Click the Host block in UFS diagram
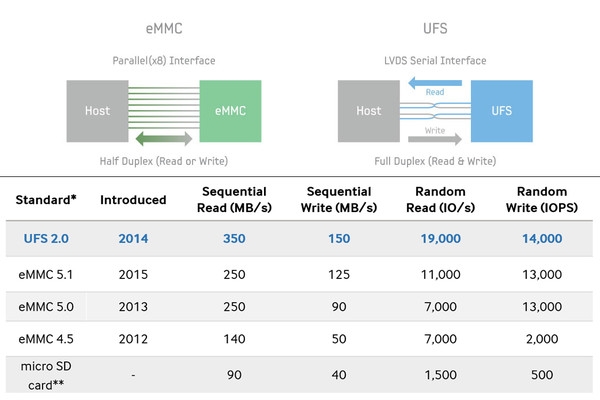 [367, 111]
